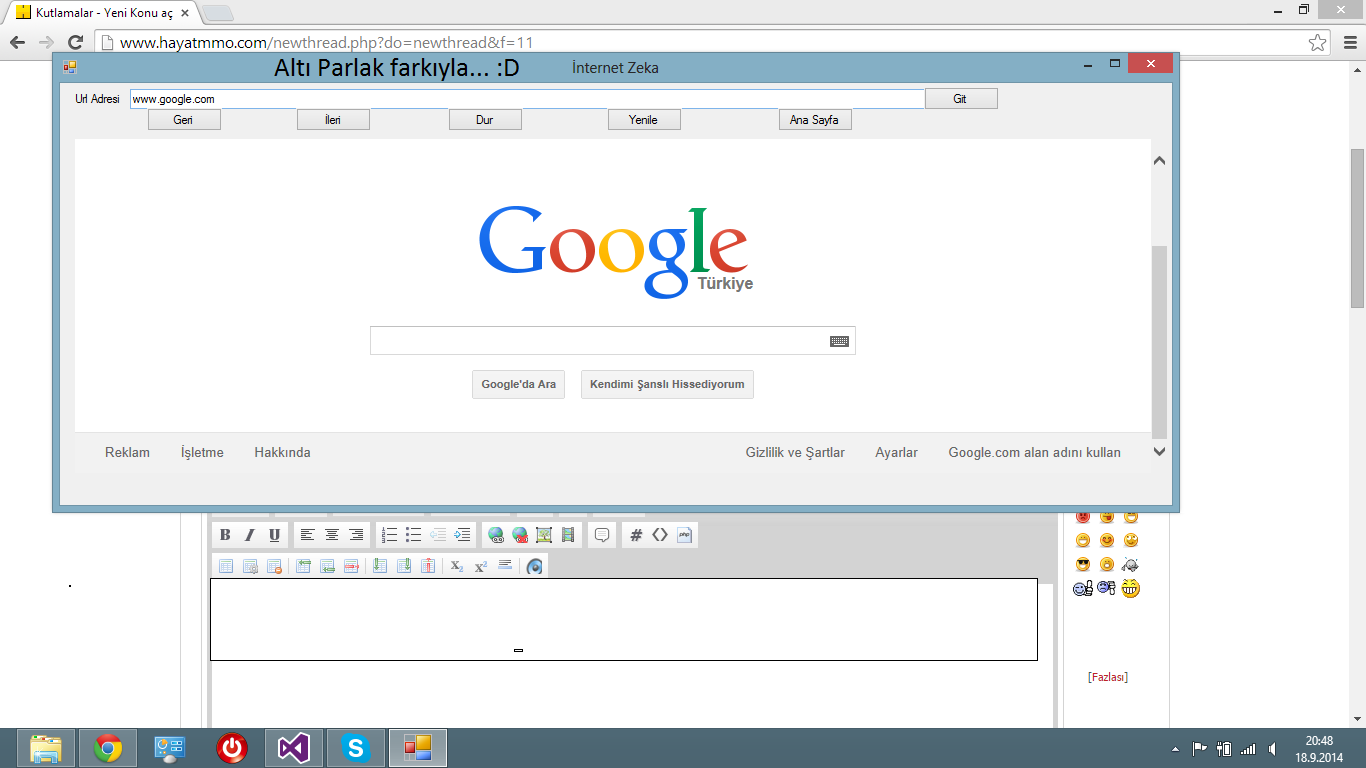Viewport: 1366px width, 768px height.
Task: Show hidden system tray icons
Action: click(x=1175, y=748)
